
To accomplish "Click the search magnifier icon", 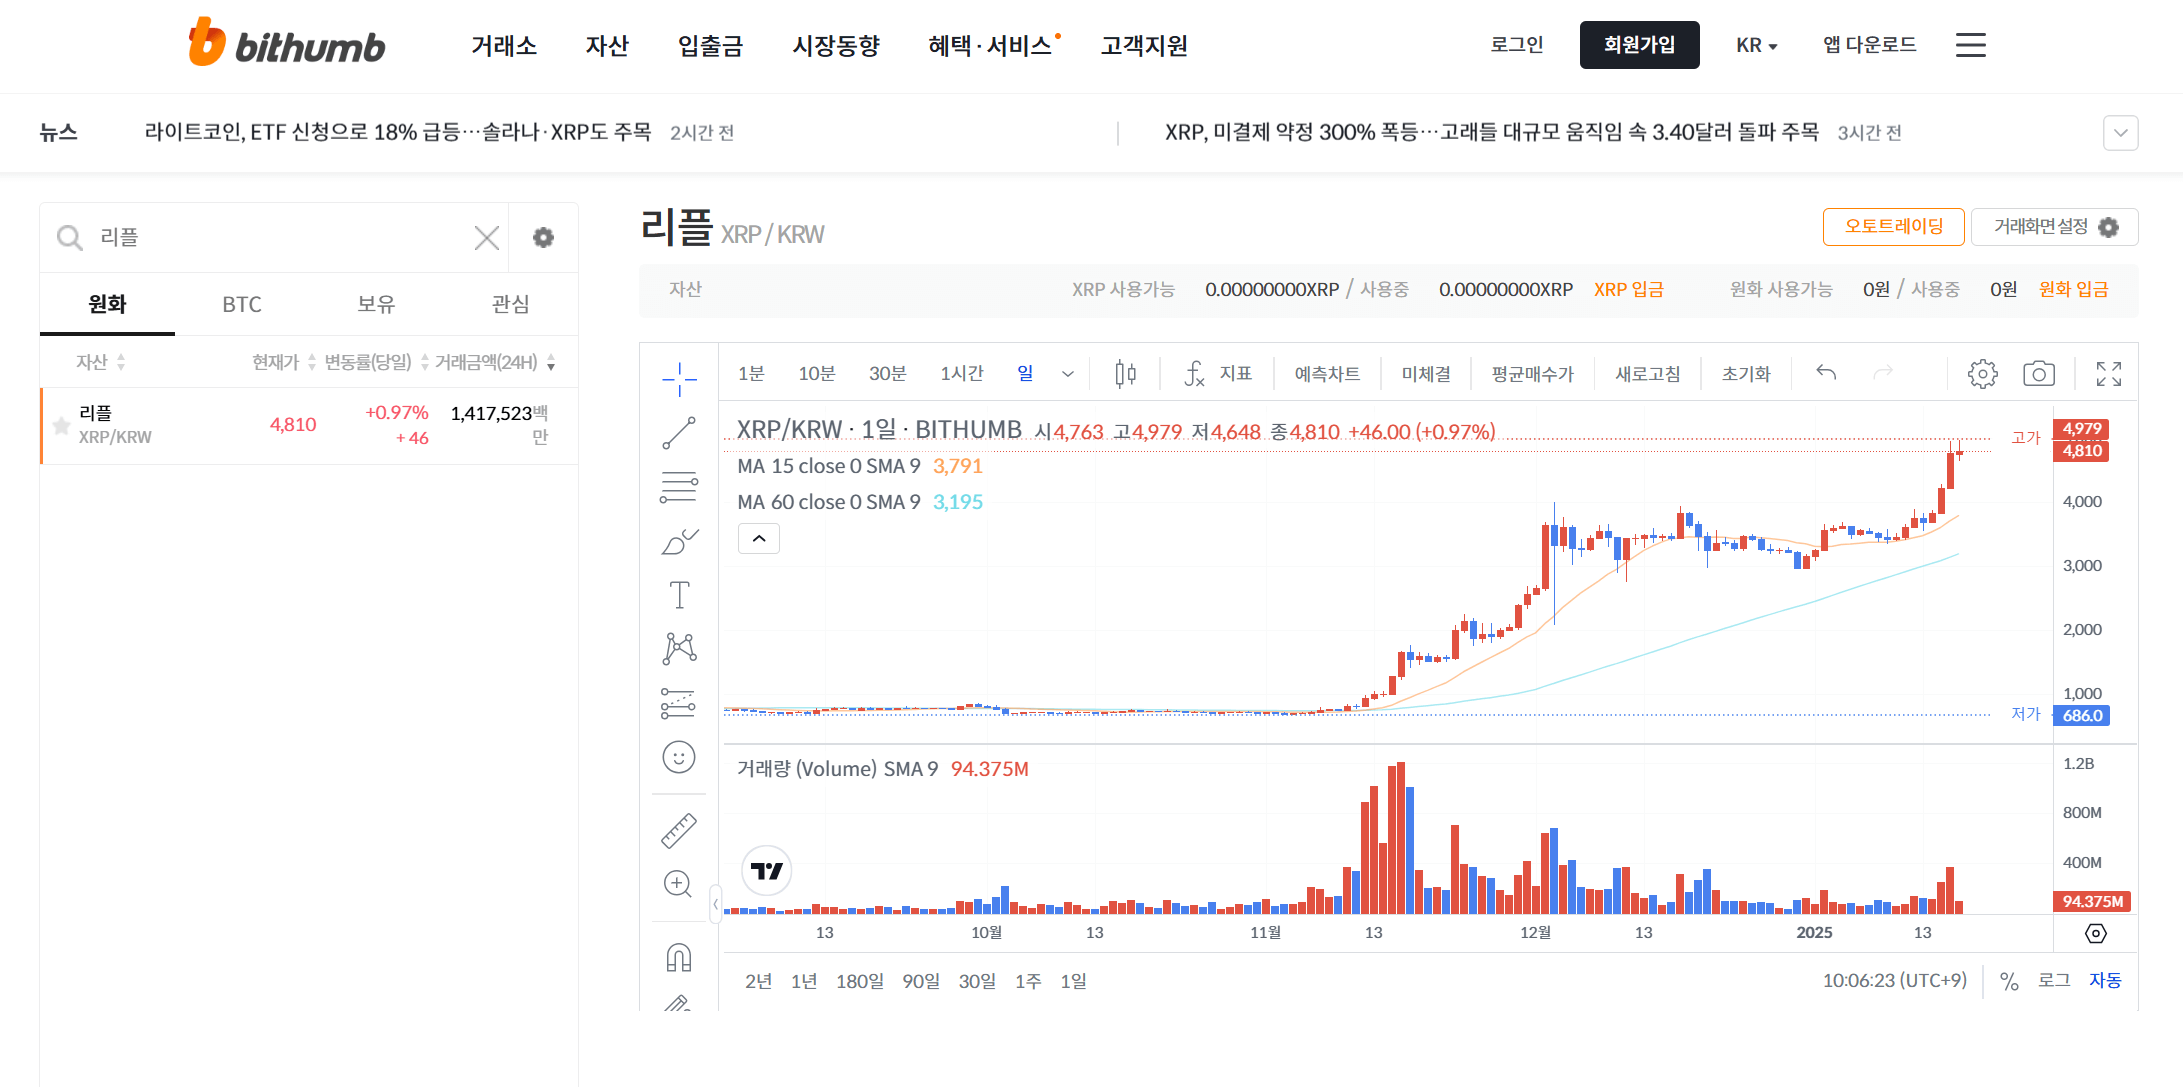I will click(69, 237).
